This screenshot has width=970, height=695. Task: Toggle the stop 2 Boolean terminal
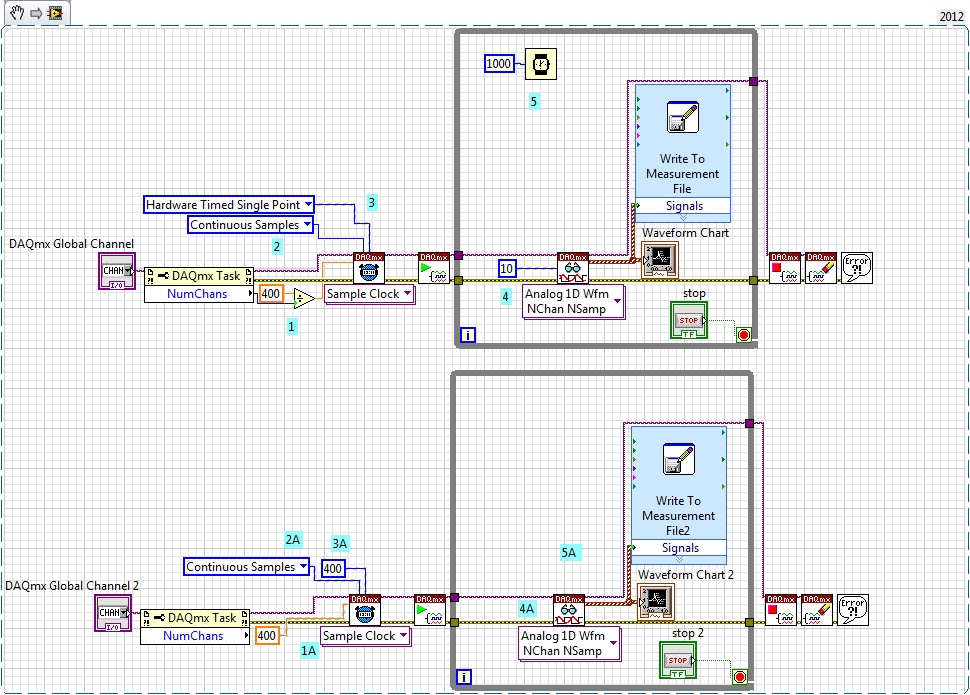678,660
